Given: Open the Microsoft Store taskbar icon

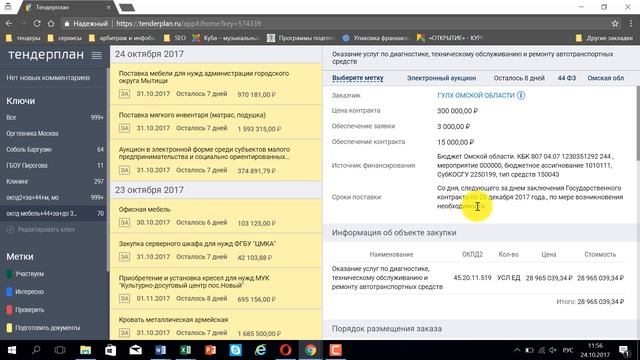Looking at the screenshot, I should point(110,350).
